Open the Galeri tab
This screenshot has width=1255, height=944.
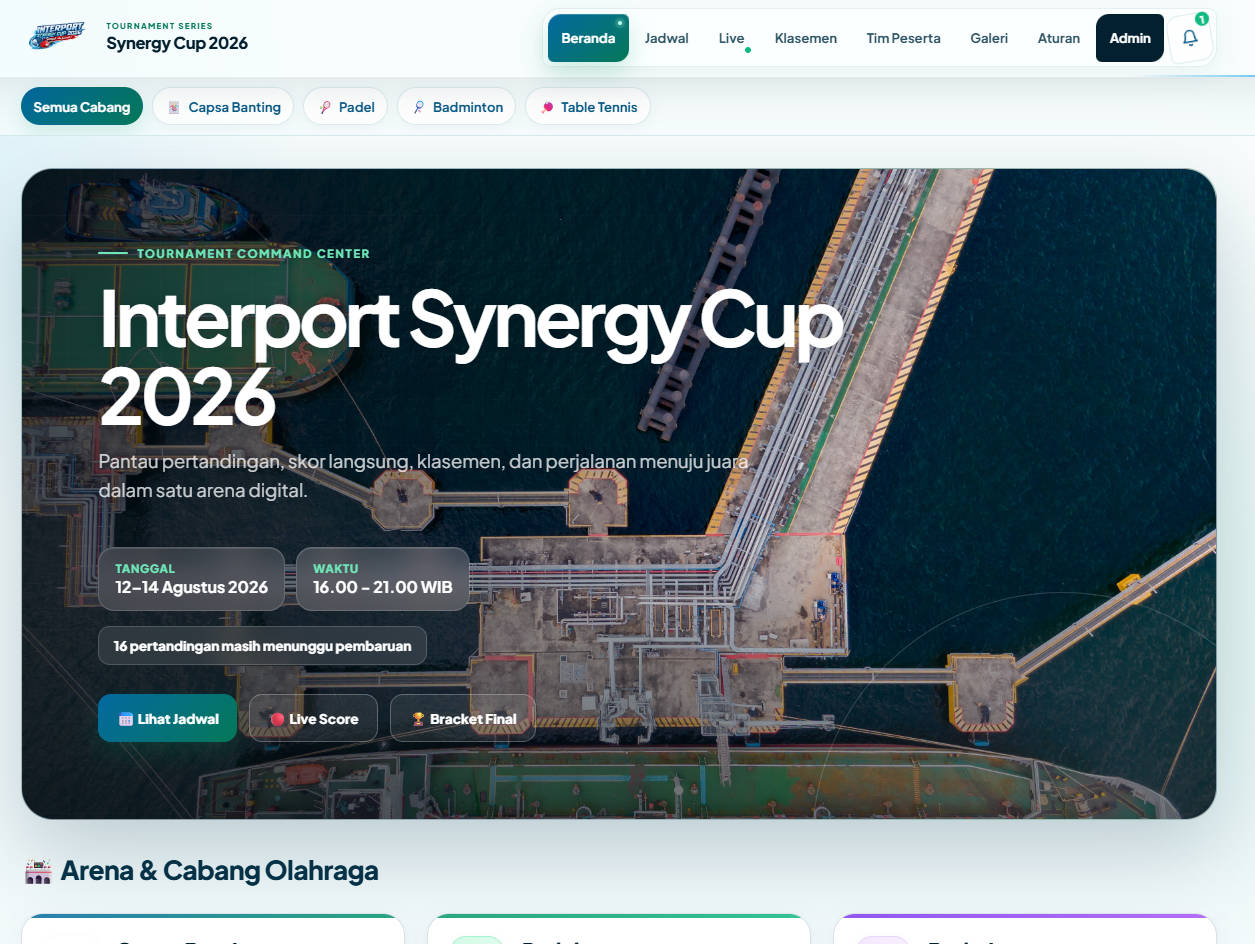pyautogui.click(x=989, y=38)
